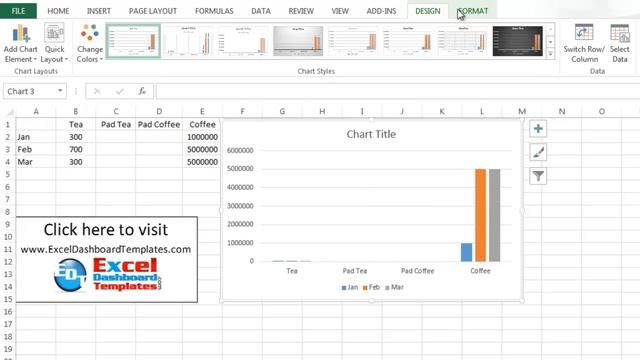Click the Select All corner button
640x360 pixels.
click(8, 111)
